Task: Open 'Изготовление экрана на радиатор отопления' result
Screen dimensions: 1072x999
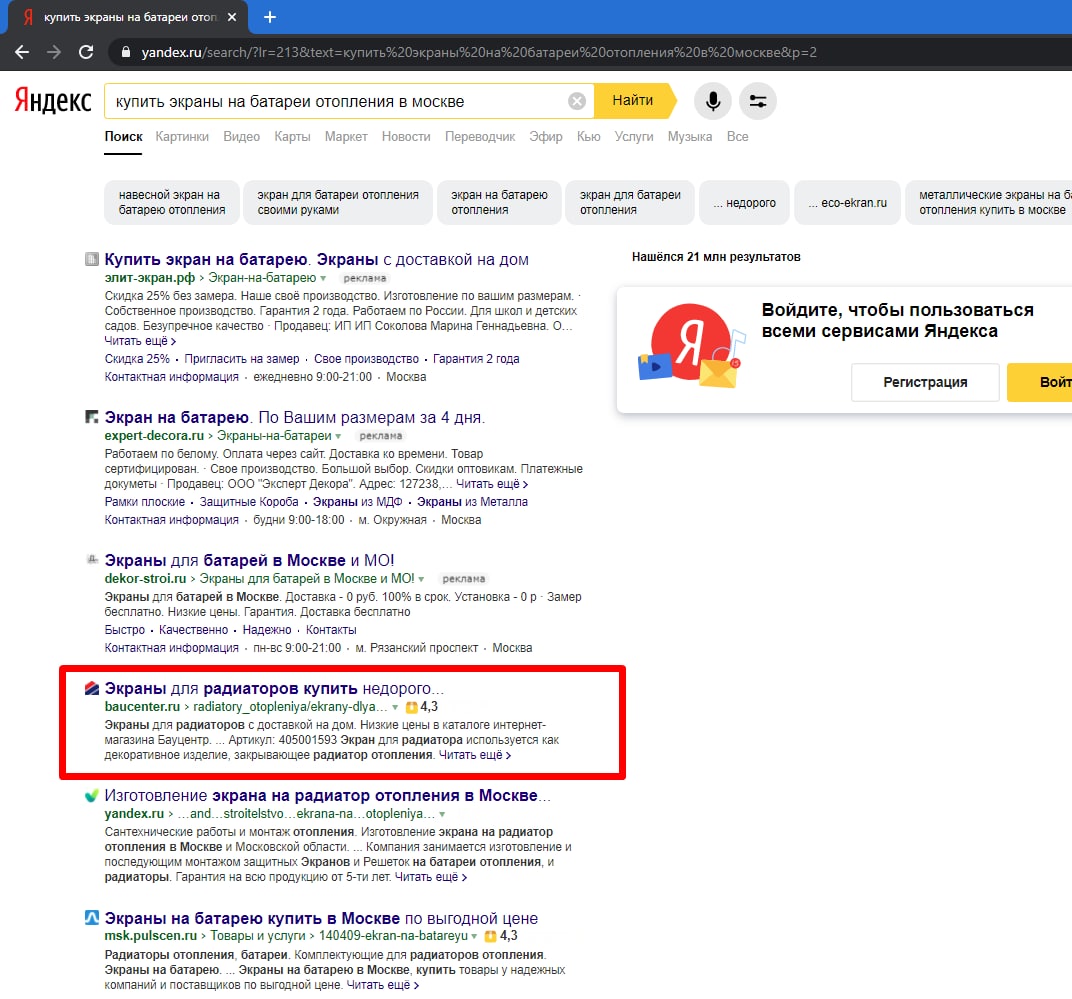Action: tap(327, 795)
